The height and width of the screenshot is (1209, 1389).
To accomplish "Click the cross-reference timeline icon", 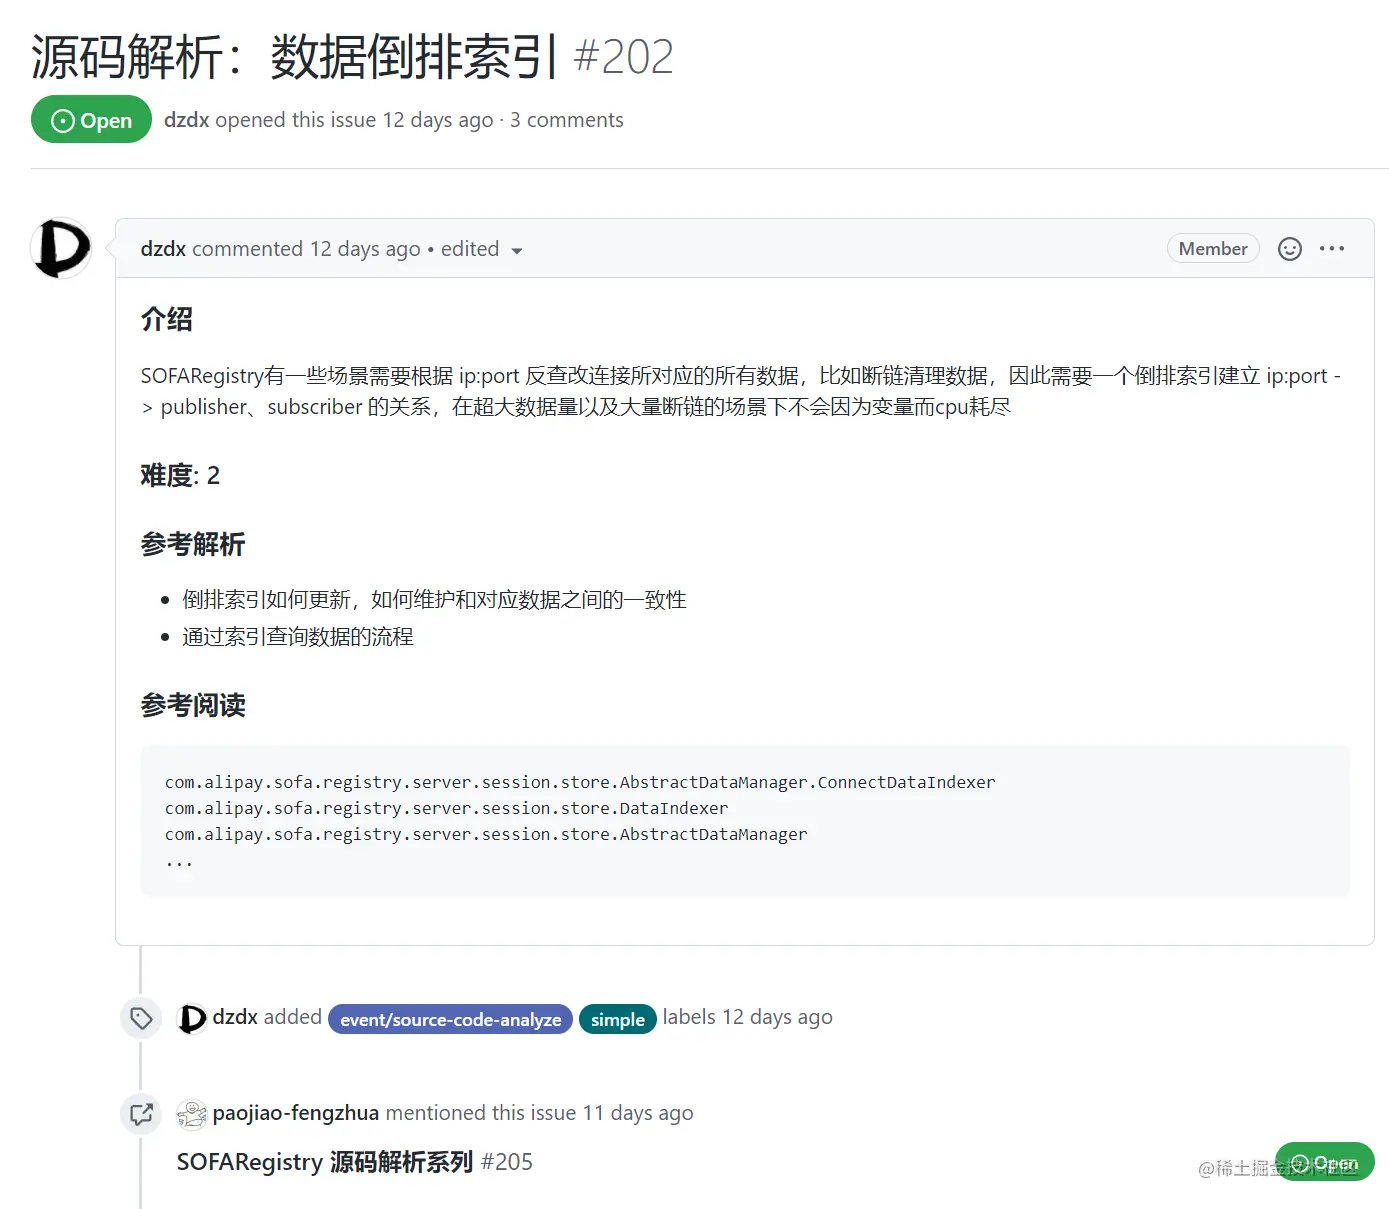I will click(141, 1114).
